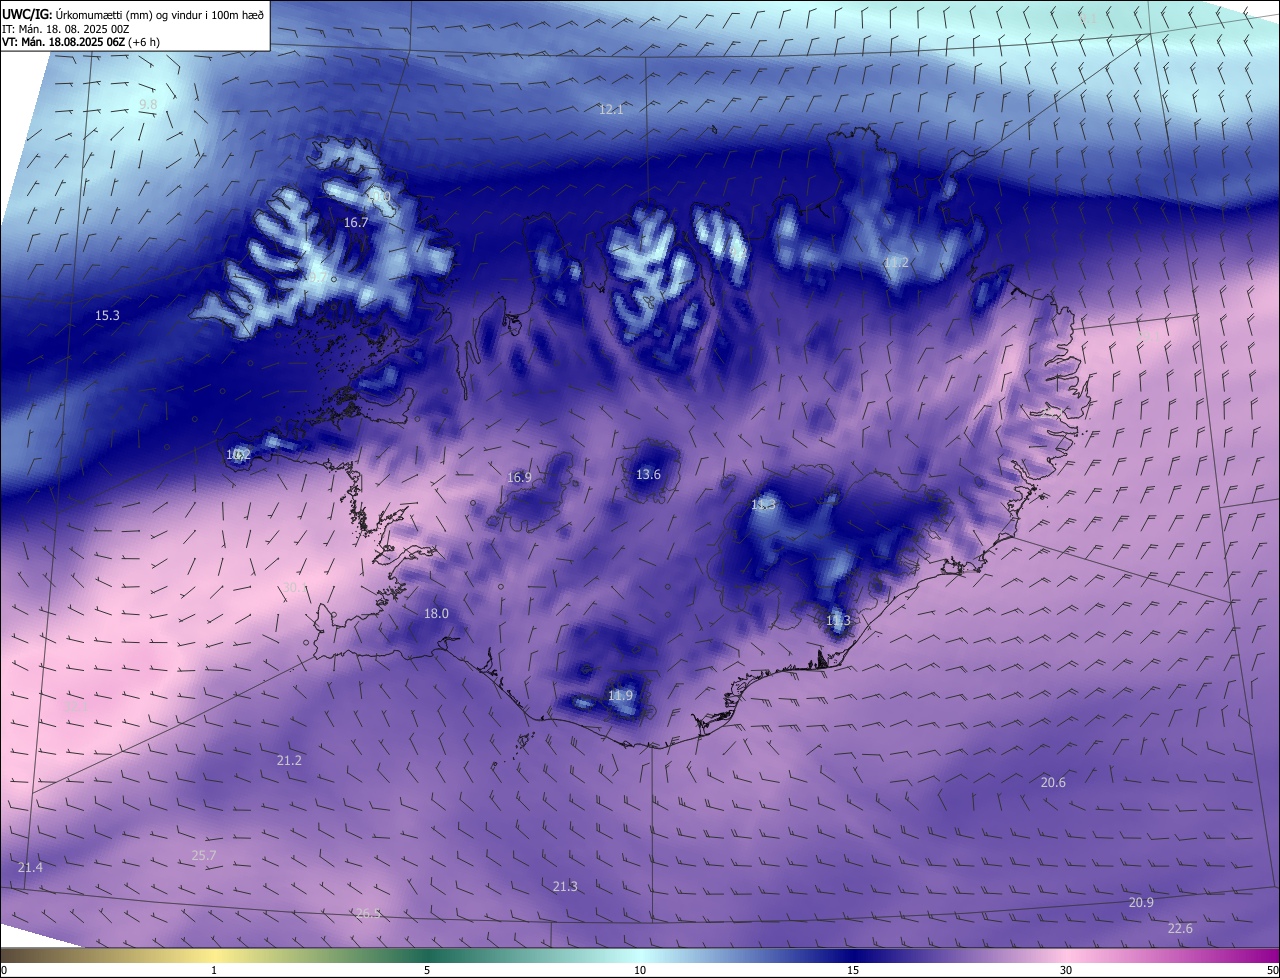This screenshot has width=1280, height=978.
Task: Click the map value label 21.2
Action: point(289,761)
